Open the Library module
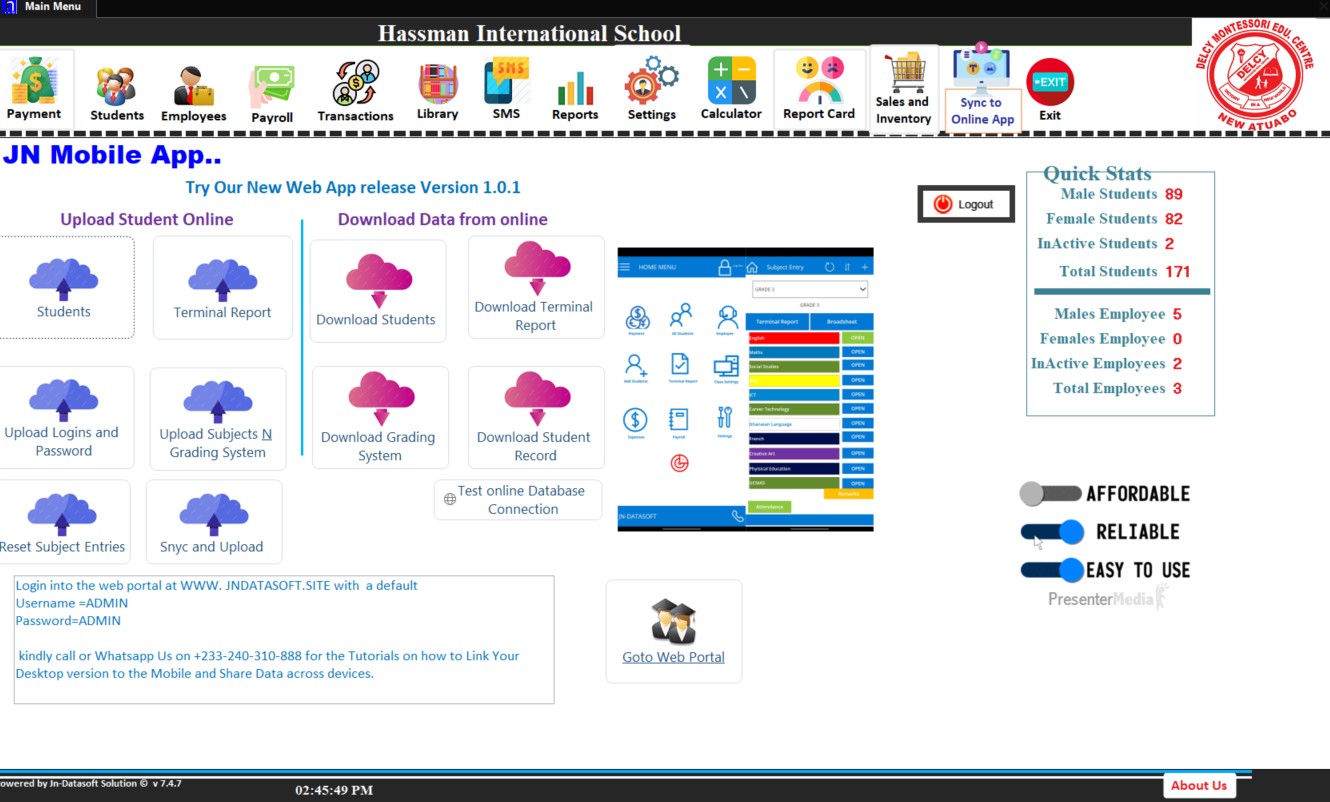1330x802 pixels. [x=437, y=92]
